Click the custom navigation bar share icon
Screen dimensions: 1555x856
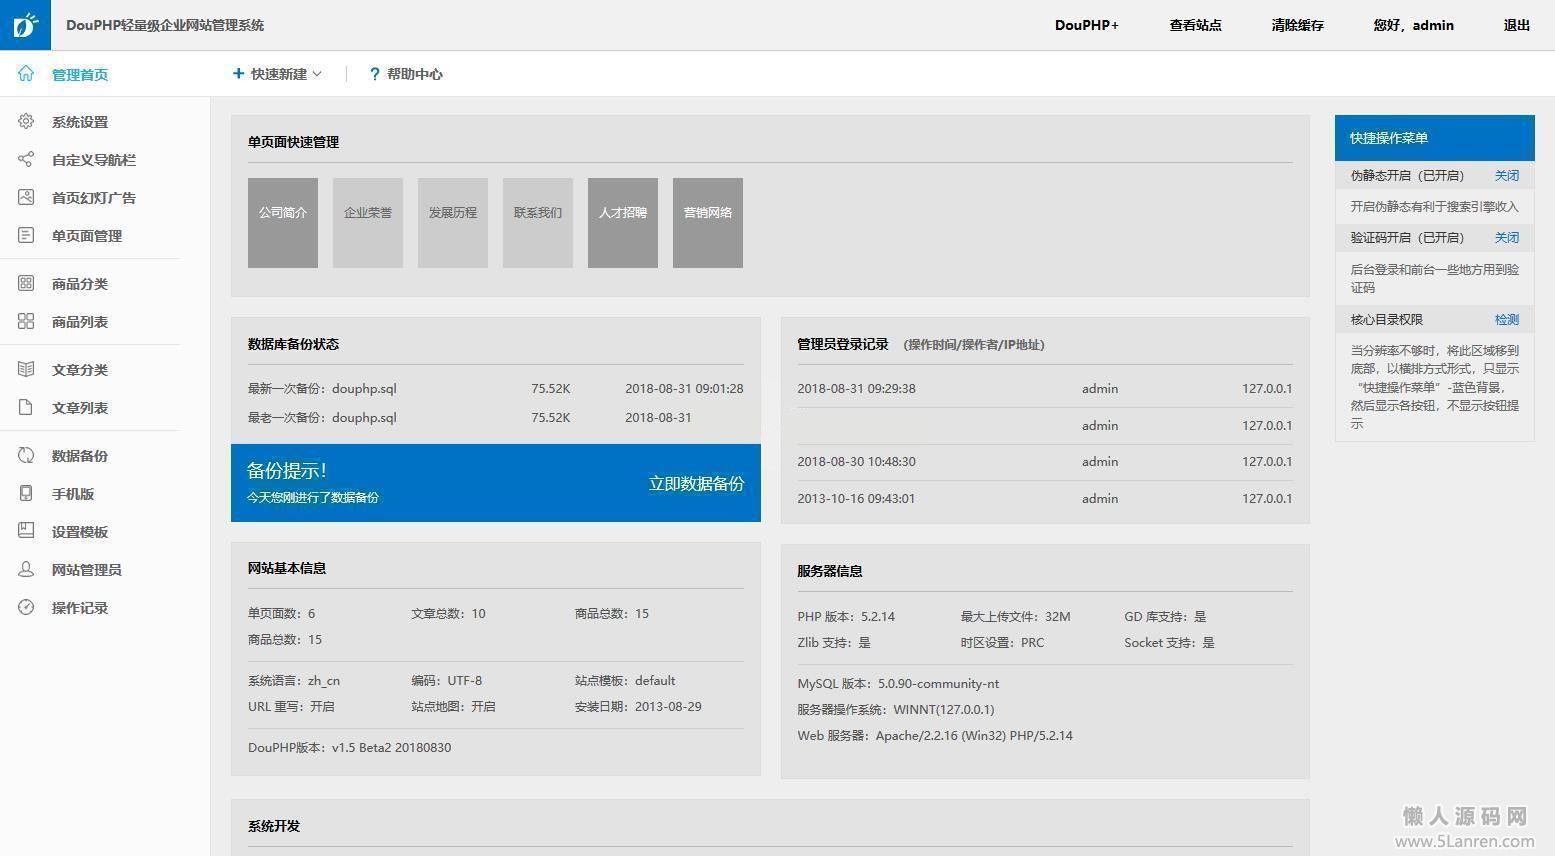point(26,160)
